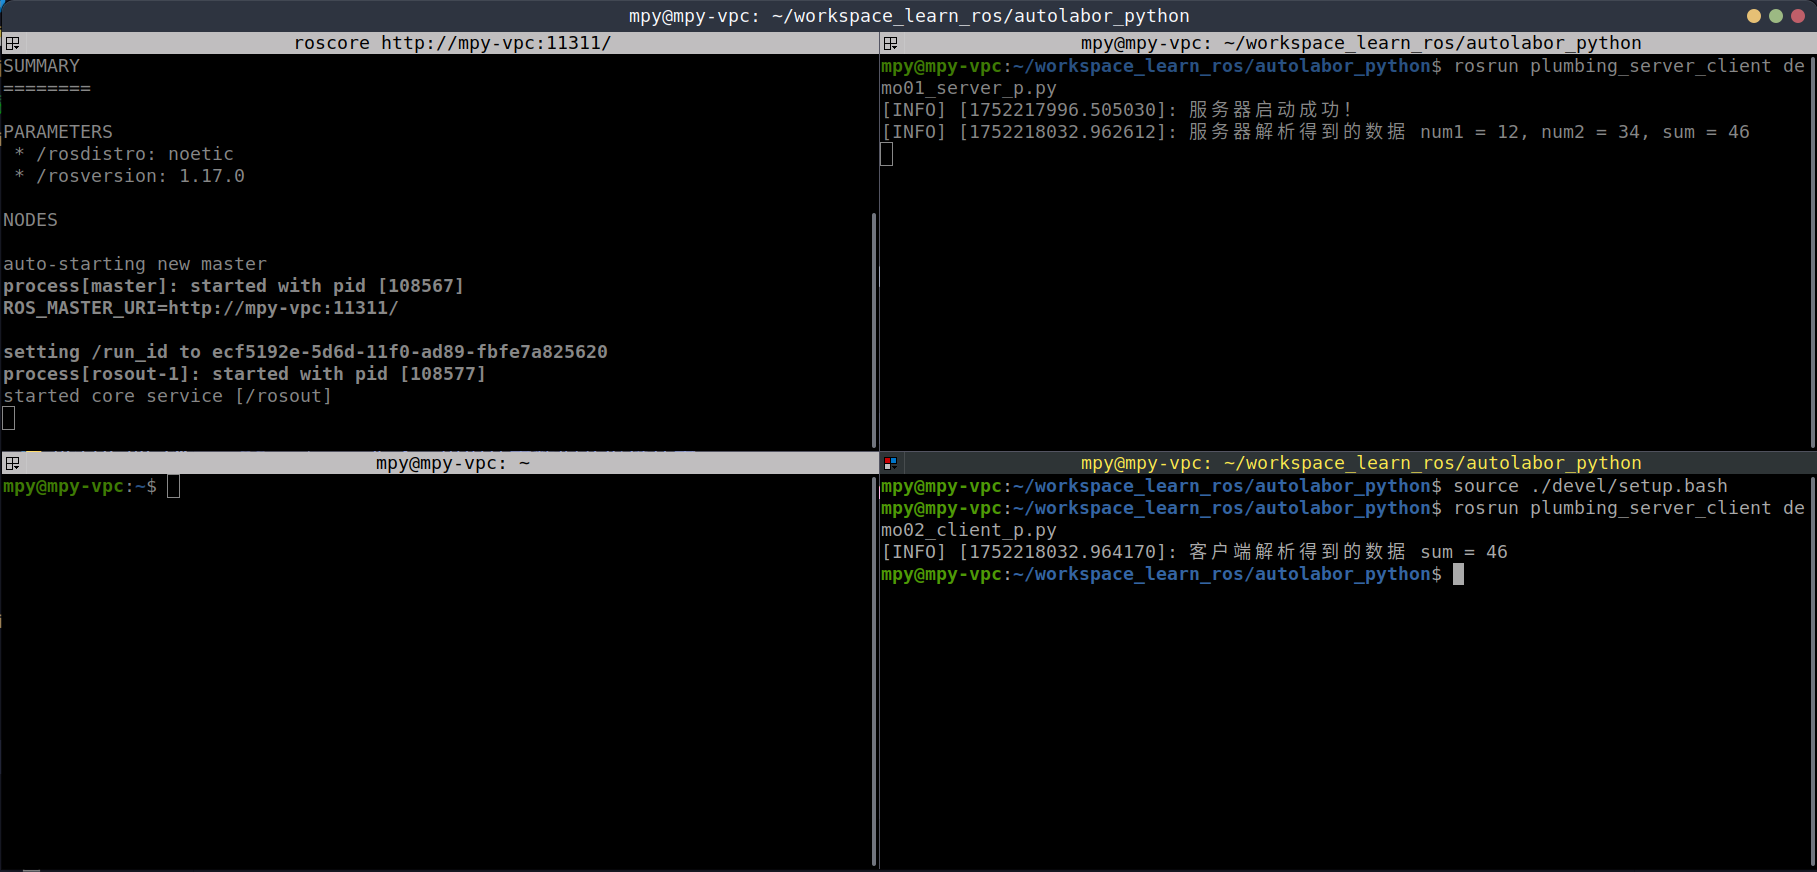Click grouping icon of bottom-left home terminal
Viewport: 1817px width, 872px height.
(x=12, y=463)
